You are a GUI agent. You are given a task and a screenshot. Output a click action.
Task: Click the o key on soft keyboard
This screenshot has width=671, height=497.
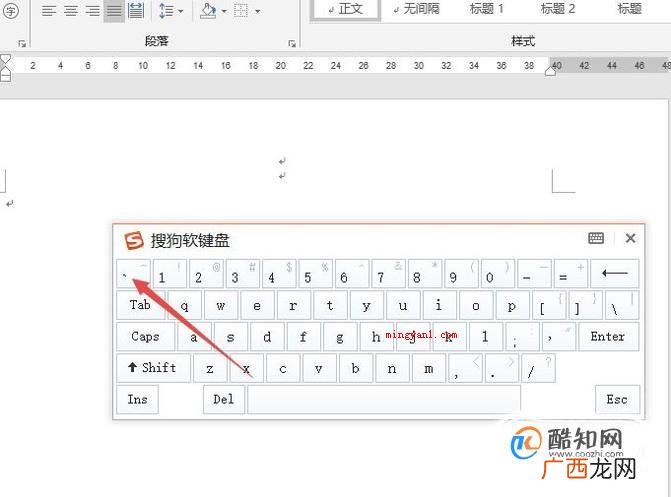(x=475, y=305)
